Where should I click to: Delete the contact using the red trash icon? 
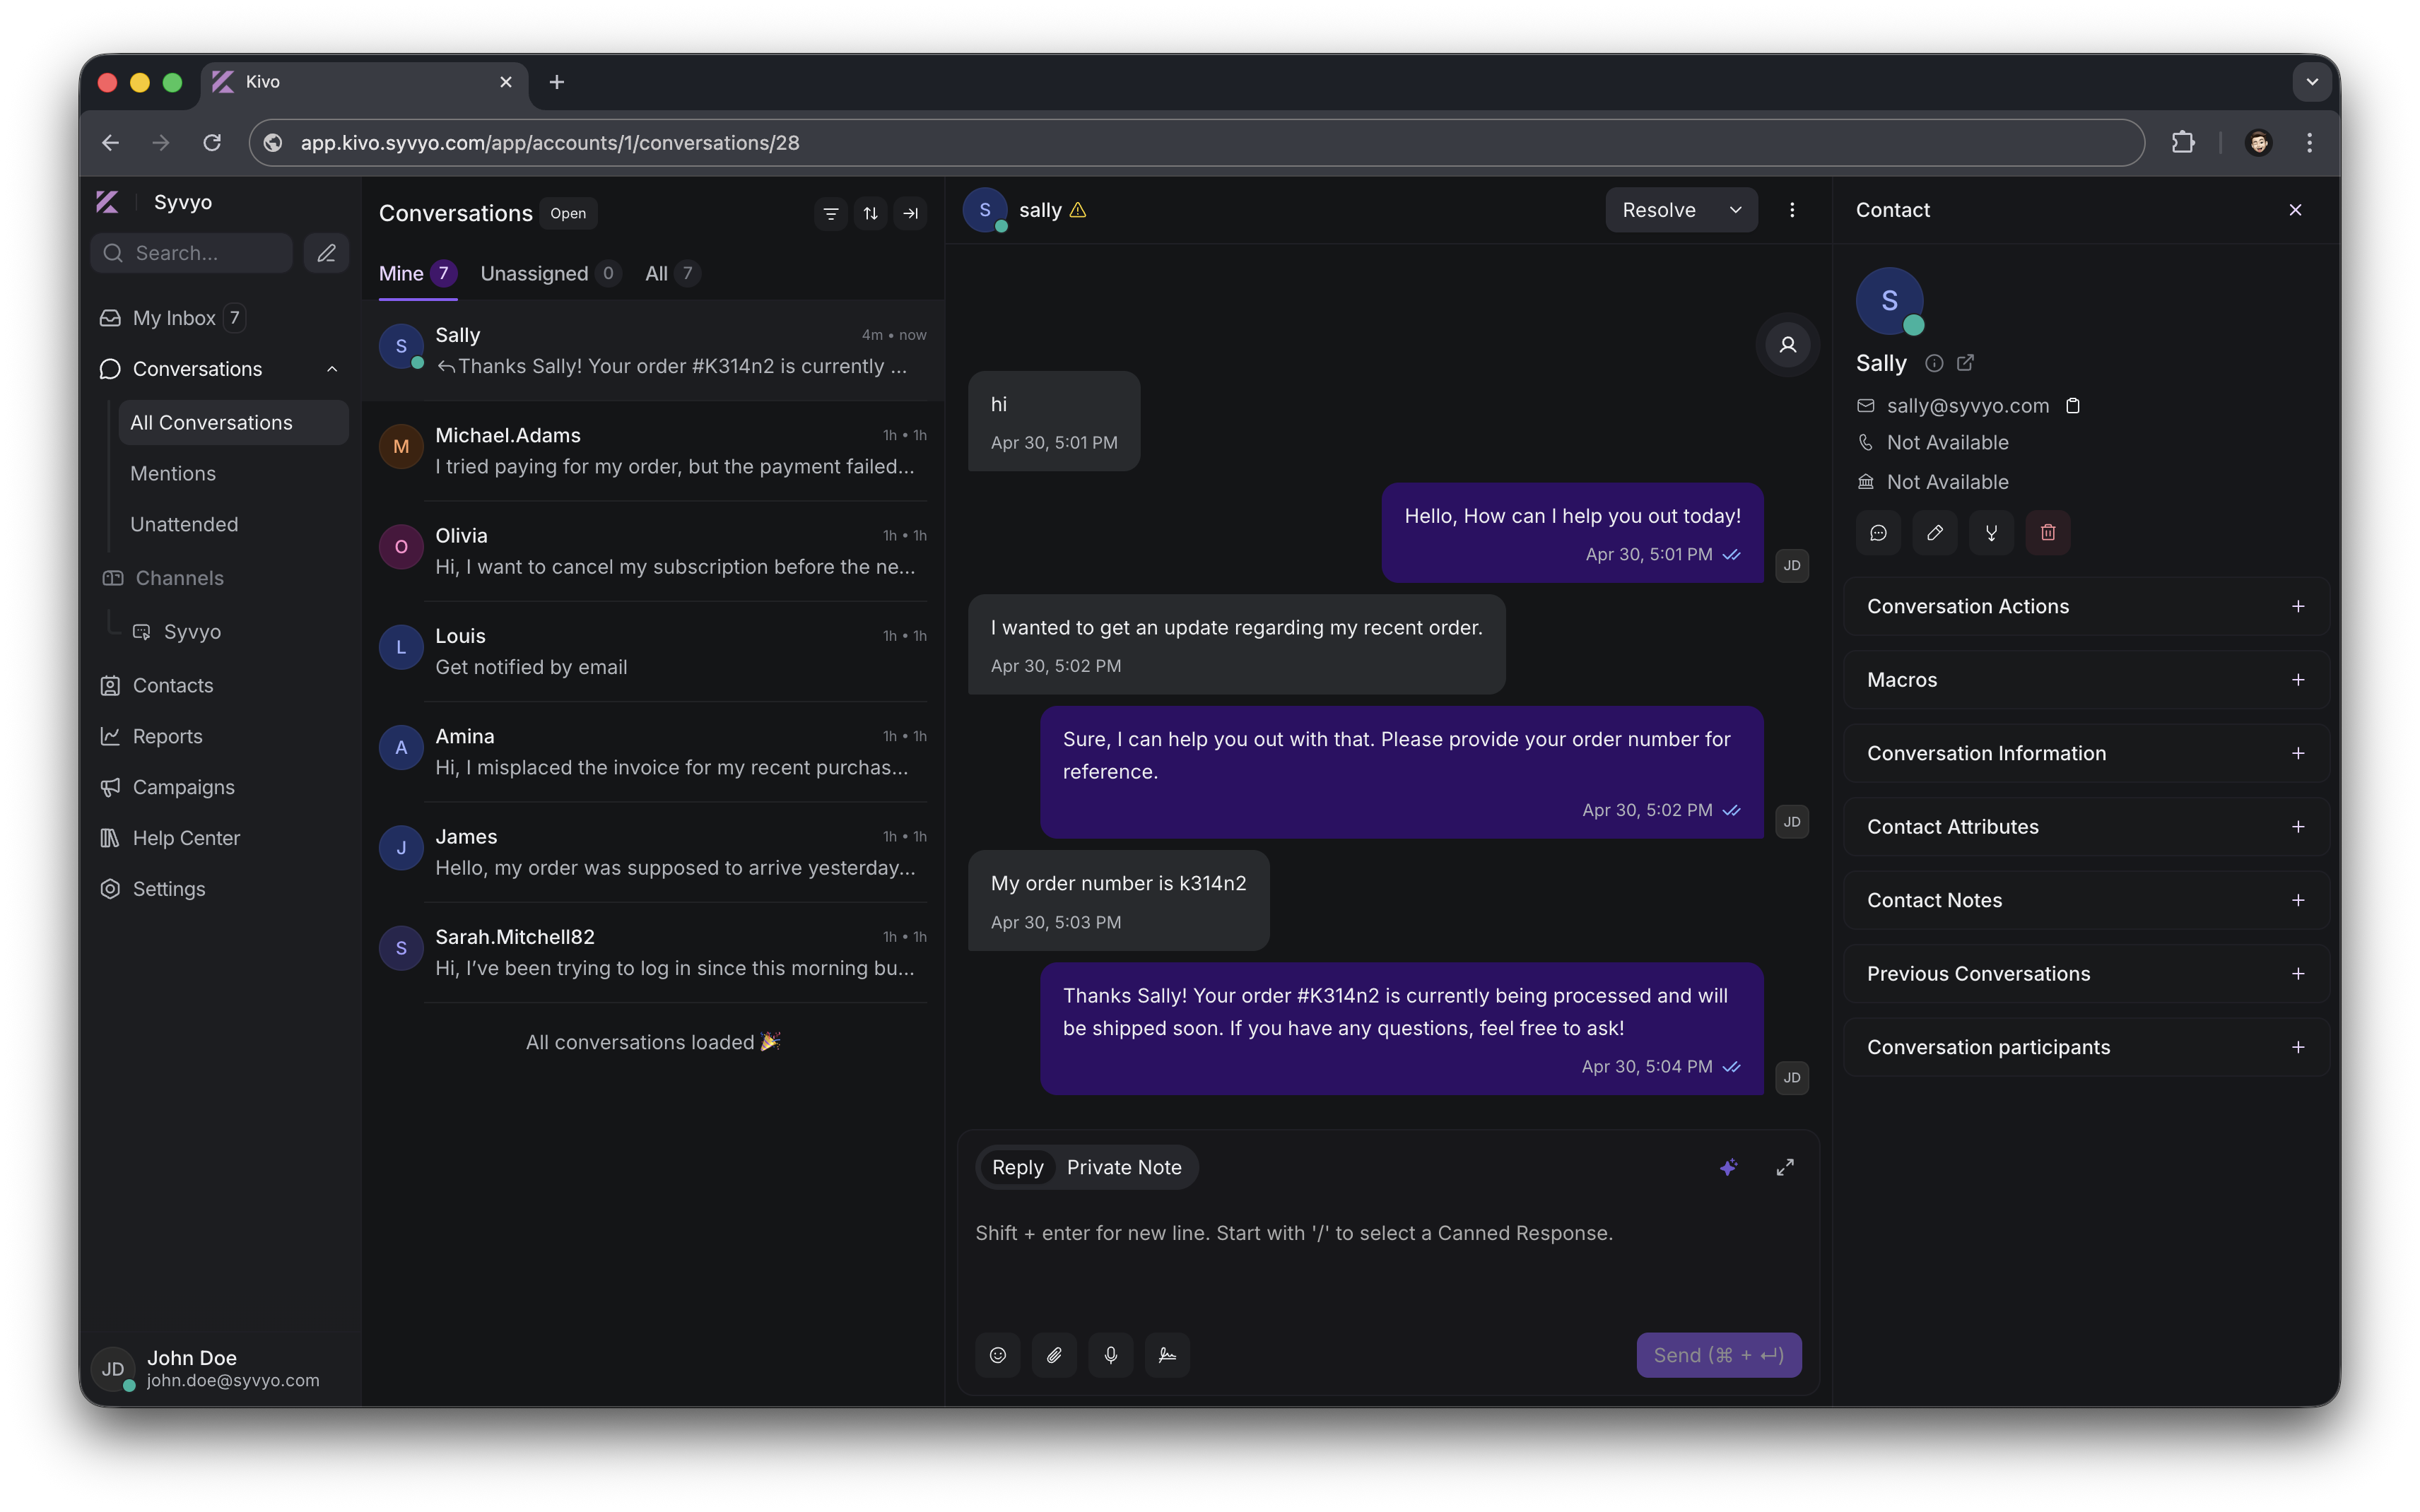(2048, 532)
